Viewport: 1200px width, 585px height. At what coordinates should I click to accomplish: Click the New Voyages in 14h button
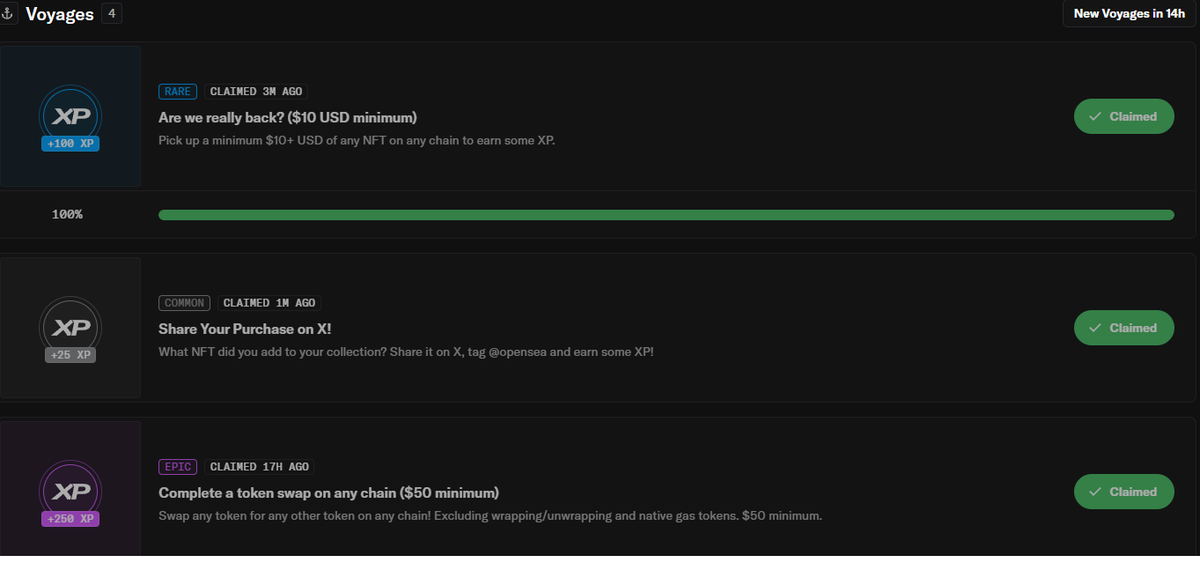tap(1129, 14)
